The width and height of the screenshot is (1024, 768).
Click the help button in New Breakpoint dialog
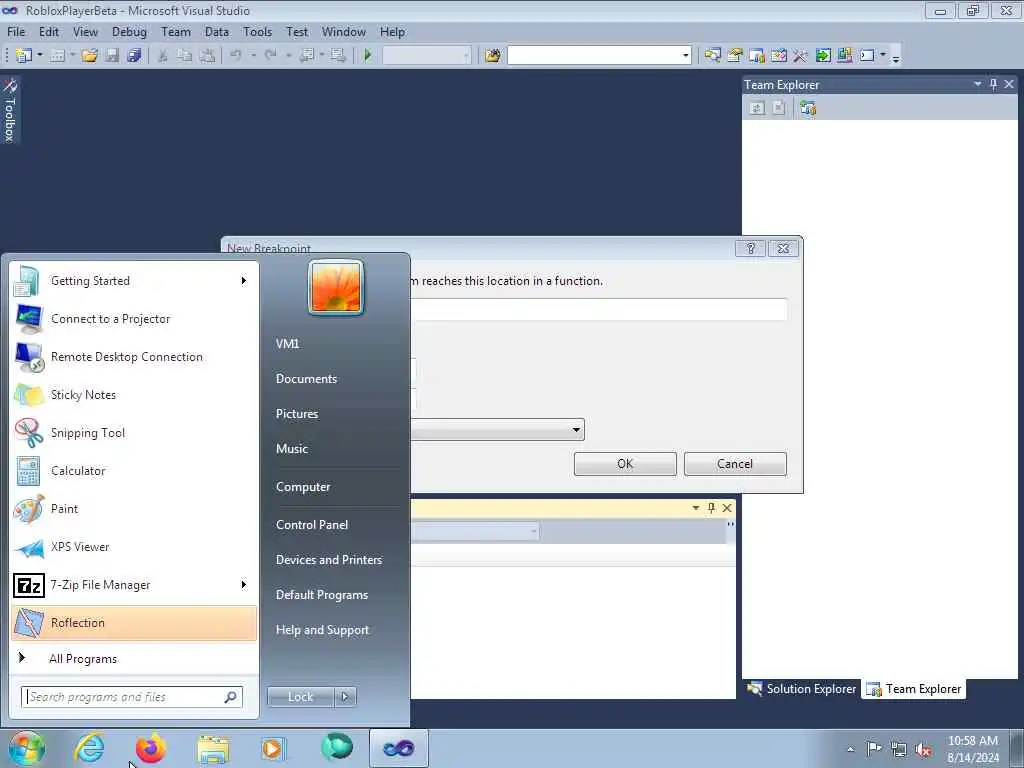coord(750,249)
